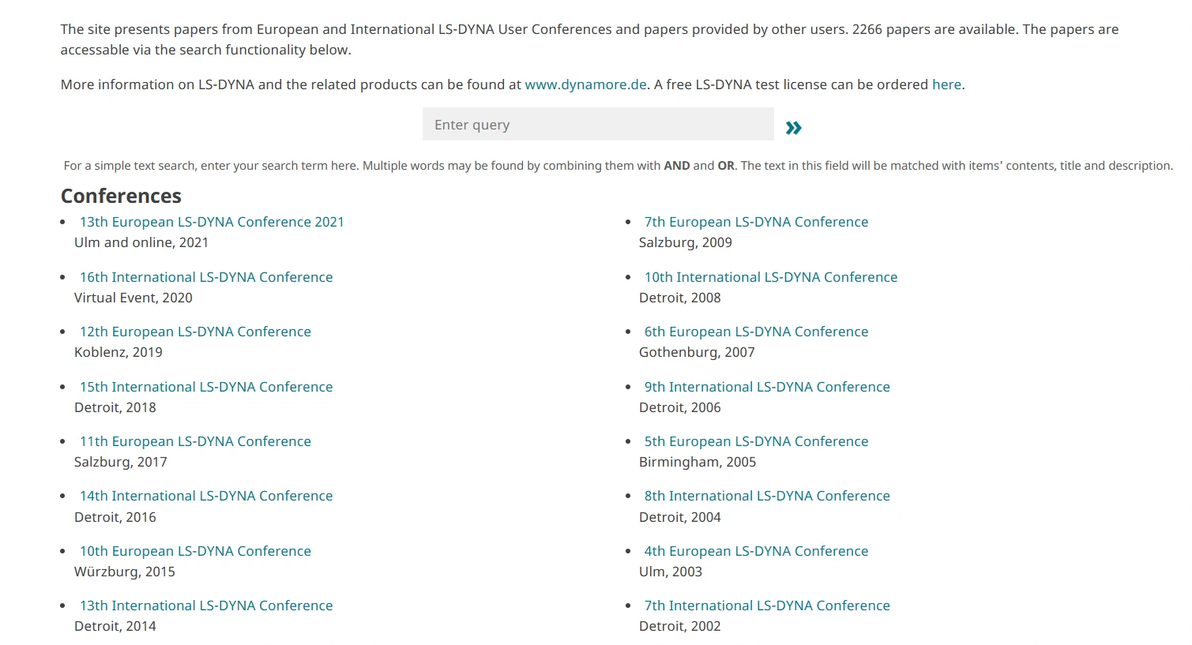Open 7th European LS-DYNA Conference link
The image size is (1192, 645).
pyautogui.click(x=756, y=222)
